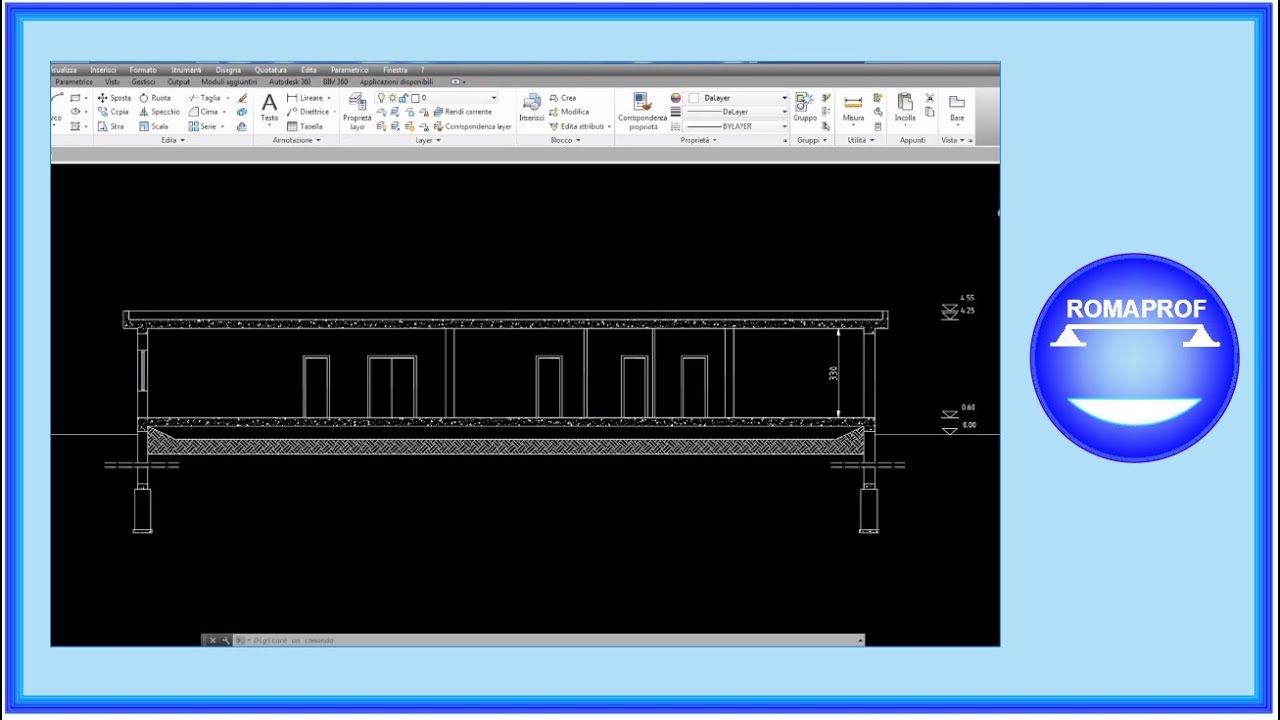The image size is (1280, 720).
Task: Select the Stira stretch tool
Action: click(x=112, y=127)
